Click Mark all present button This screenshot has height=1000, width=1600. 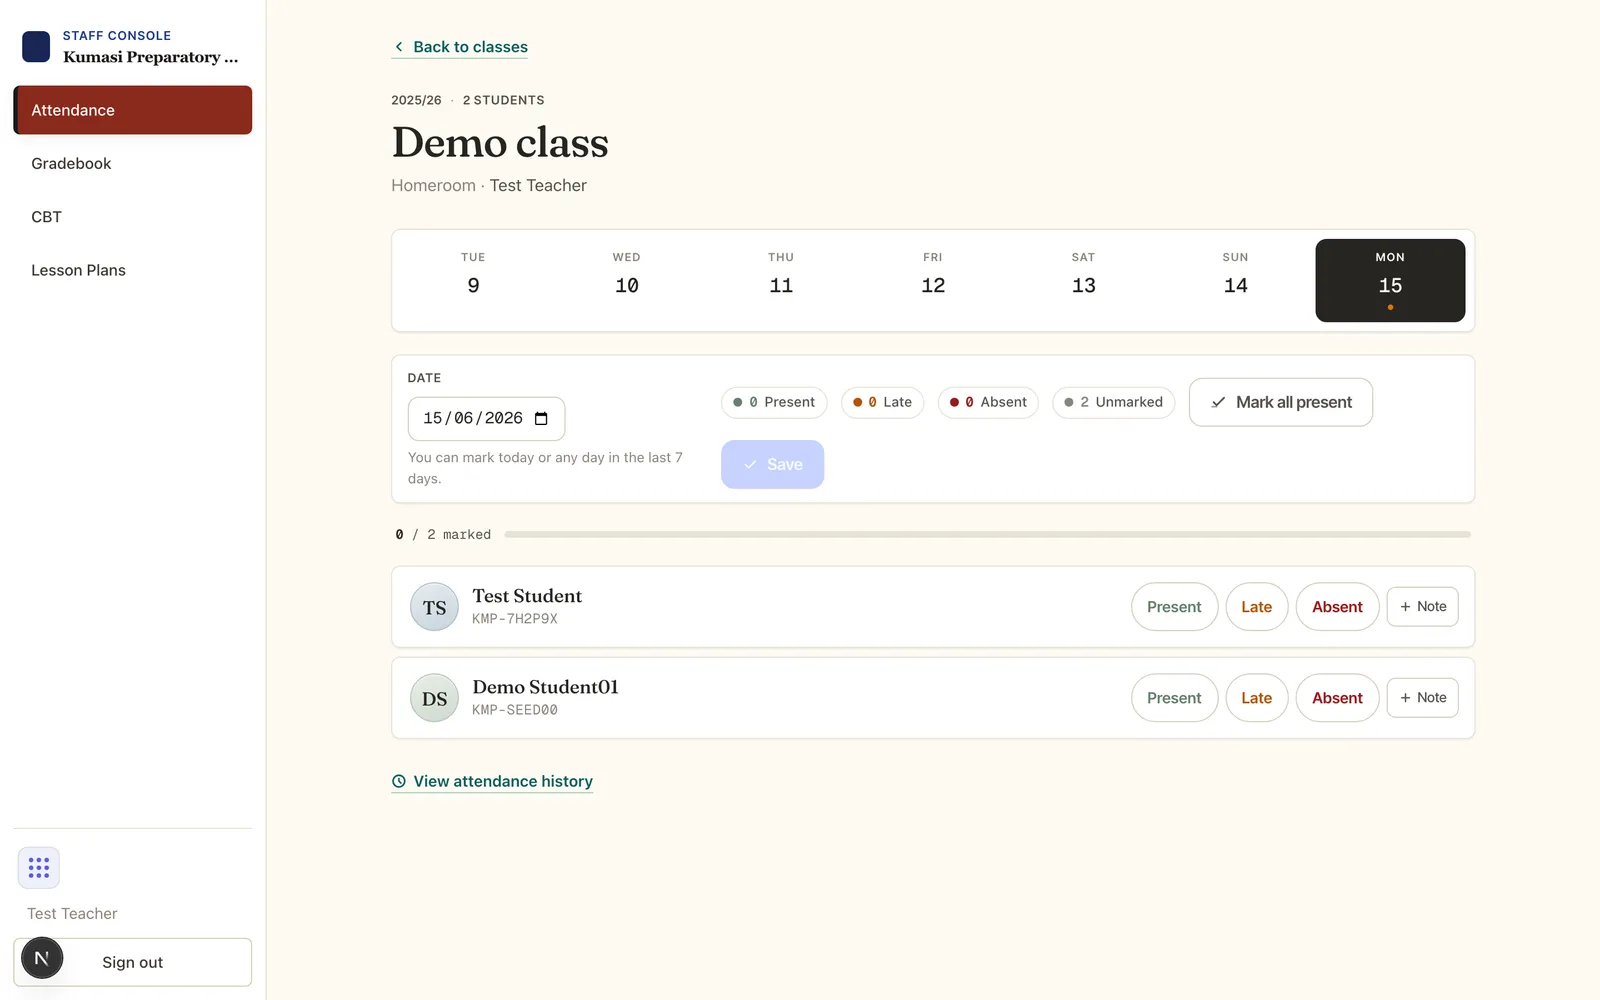click(1280, 402)
